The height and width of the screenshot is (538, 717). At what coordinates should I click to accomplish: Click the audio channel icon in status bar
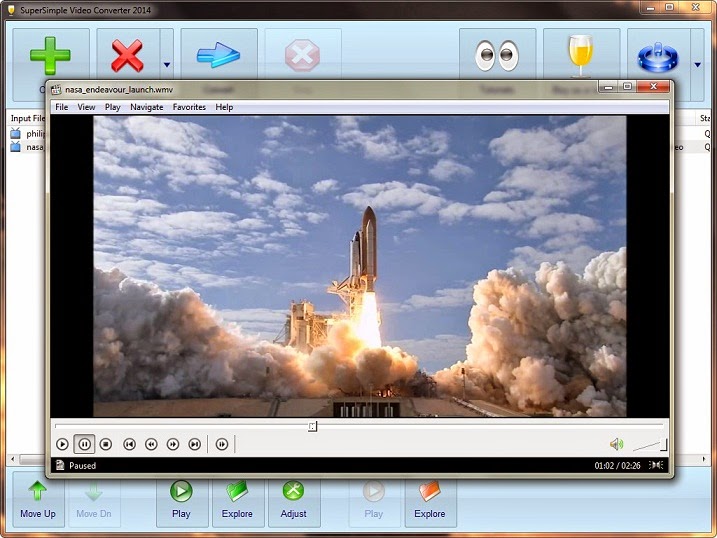656,465
